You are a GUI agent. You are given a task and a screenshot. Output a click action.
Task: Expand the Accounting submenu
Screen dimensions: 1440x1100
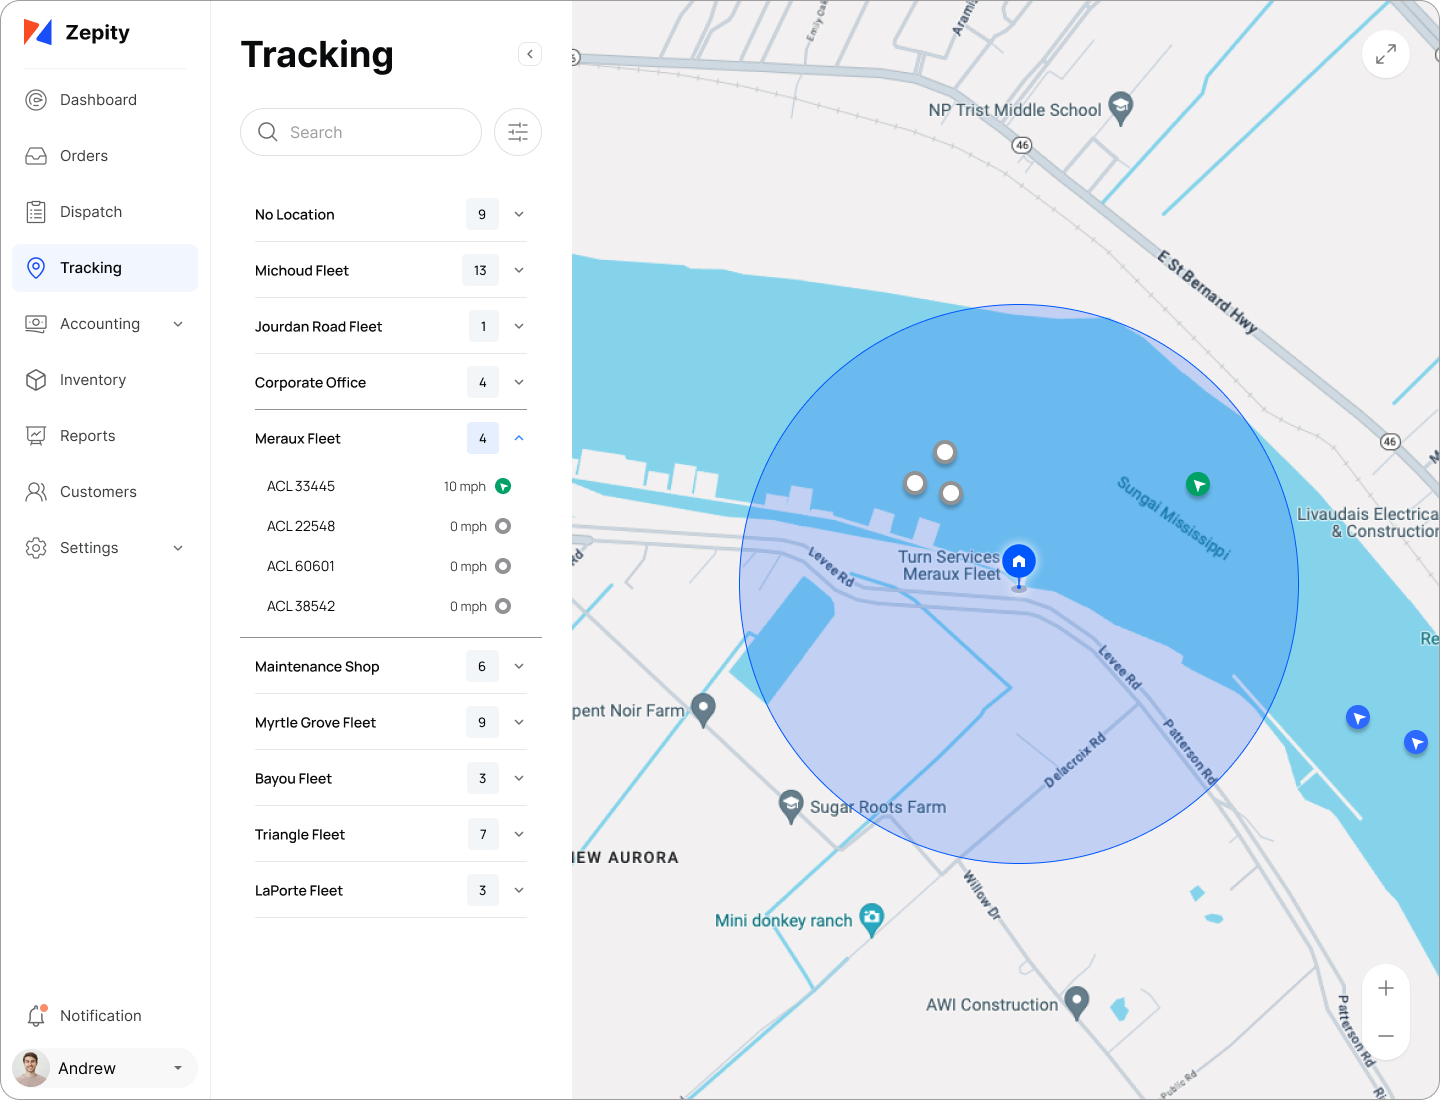click(x=178, y=324)
